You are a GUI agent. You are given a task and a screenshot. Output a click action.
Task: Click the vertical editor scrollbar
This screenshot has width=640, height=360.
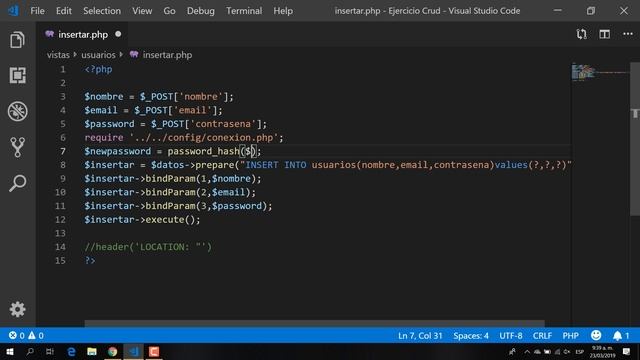point(635,139)
